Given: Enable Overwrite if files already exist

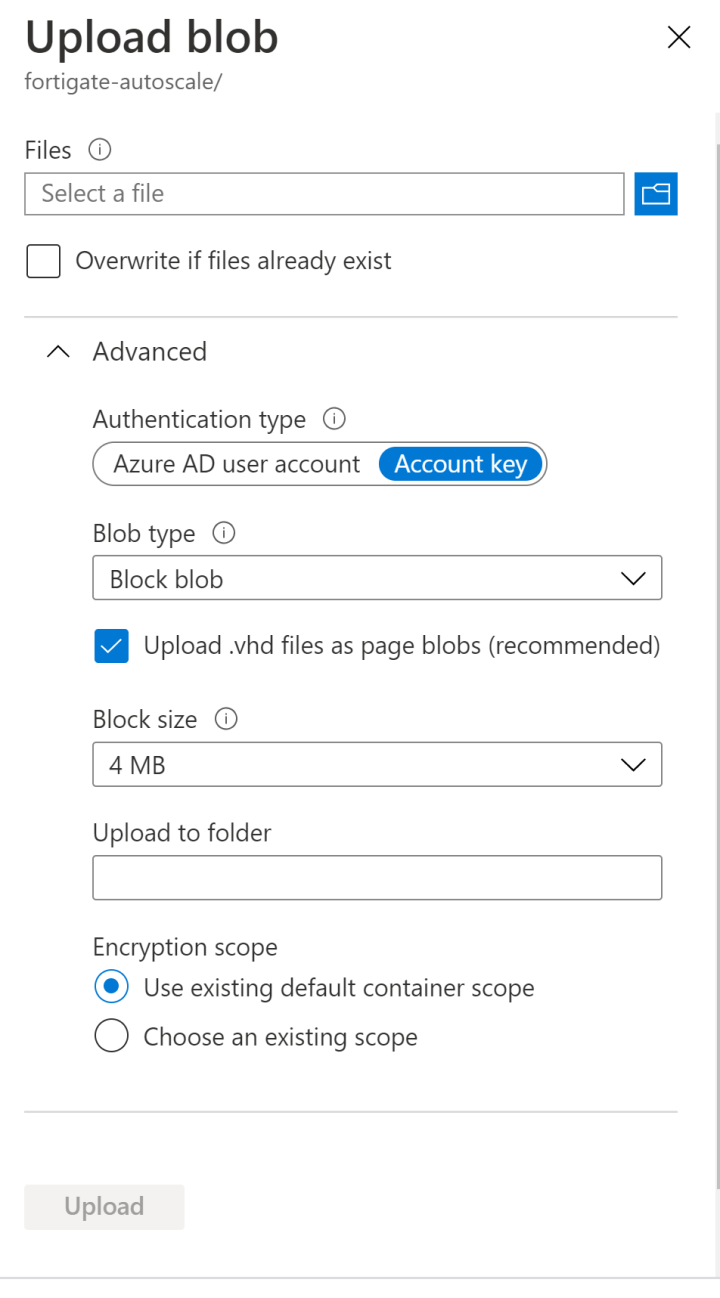Looking at the screenshot, I should [x=43, y=262].
